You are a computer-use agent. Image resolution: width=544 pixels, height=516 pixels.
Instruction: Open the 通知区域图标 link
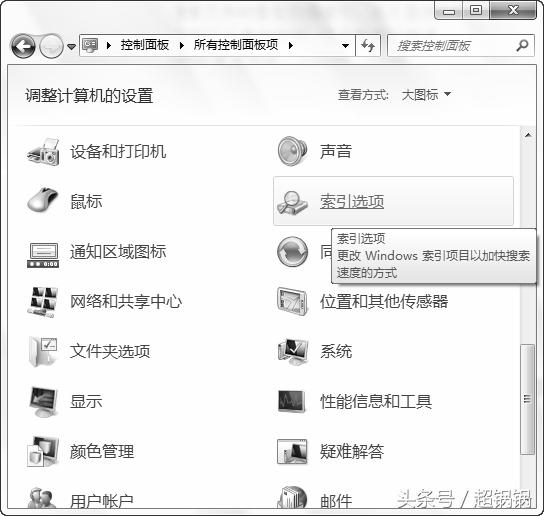click(x=118, y=252)
